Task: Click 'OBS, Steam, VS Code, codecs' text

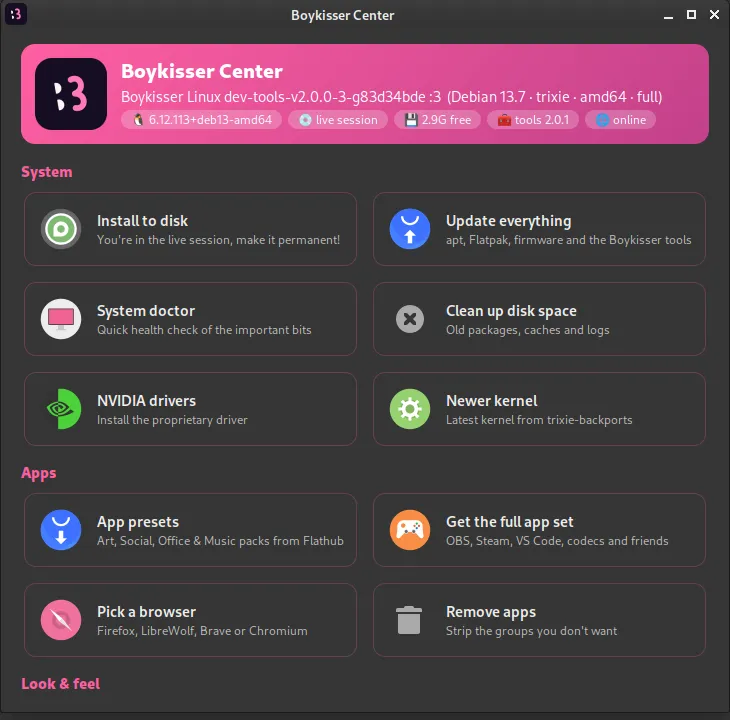Action: point(557,541)
